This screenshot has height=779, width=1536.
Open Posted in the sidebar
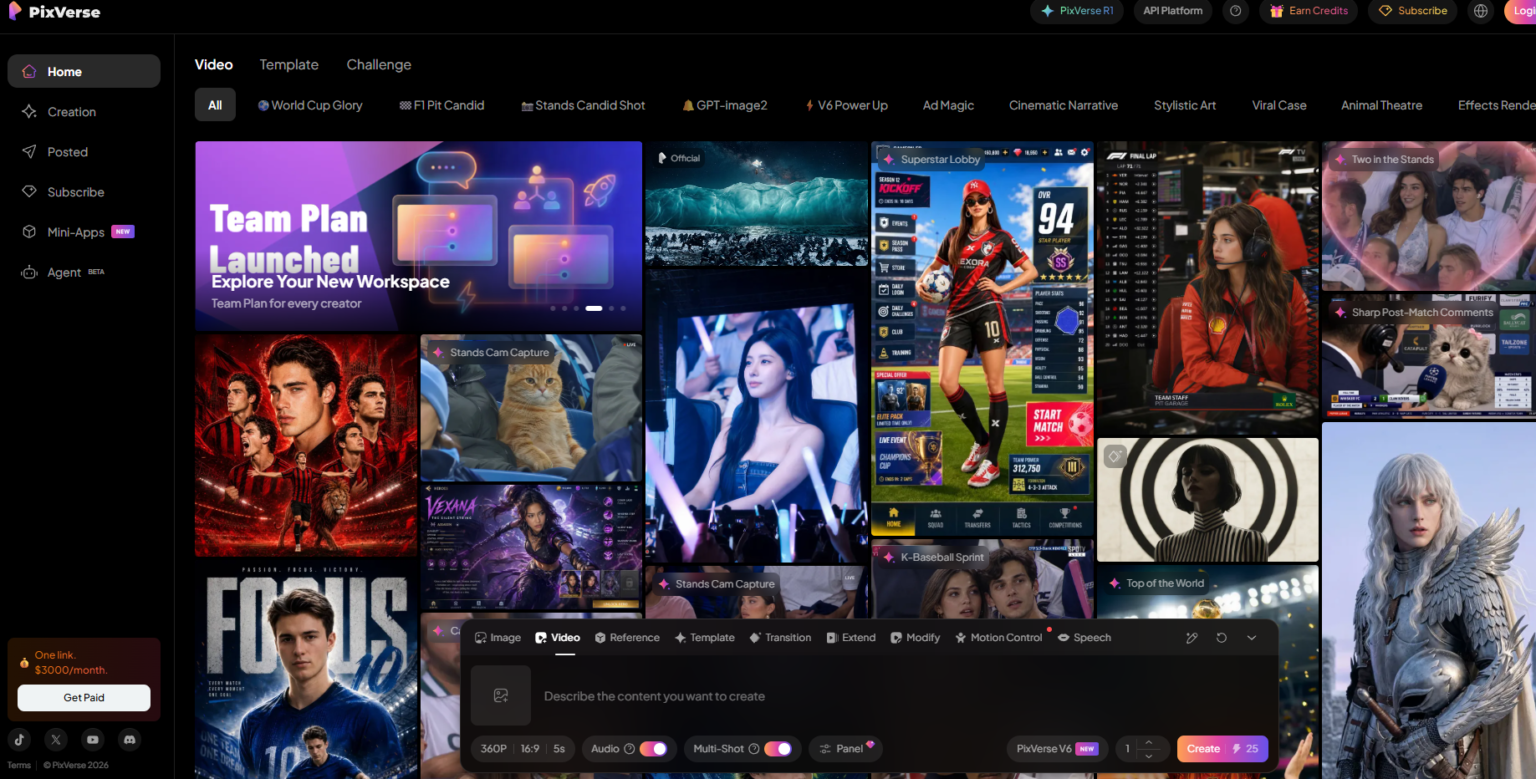84,152
